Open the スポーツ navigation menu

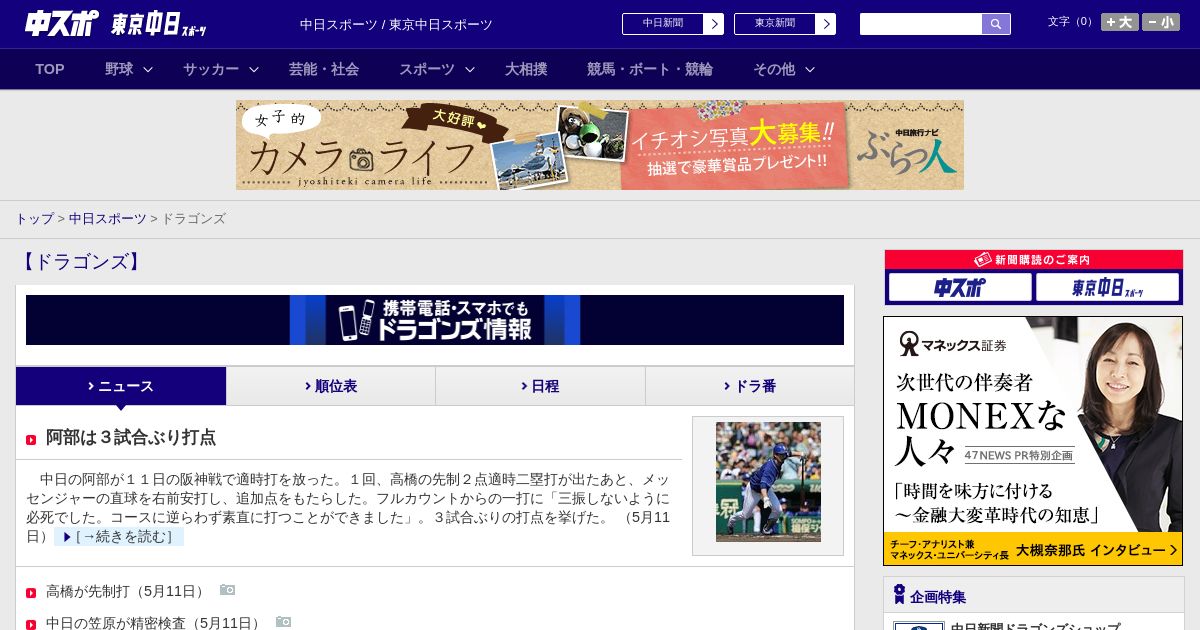427,69
